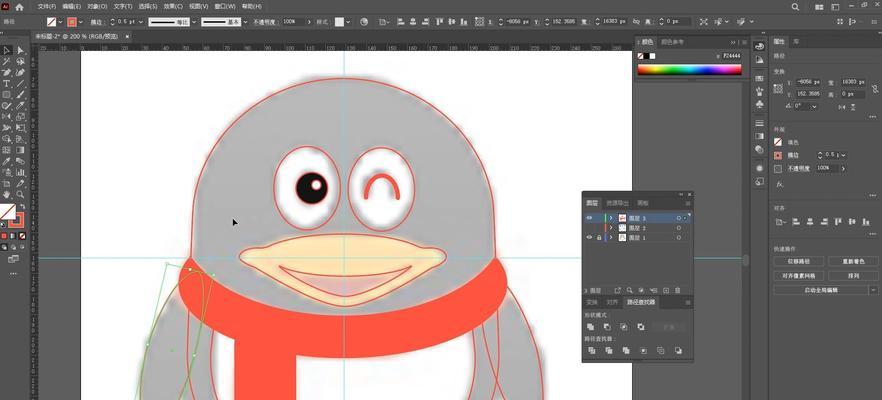Select the Paintbrush tool
882x400 pixels.
coord(20,95)
